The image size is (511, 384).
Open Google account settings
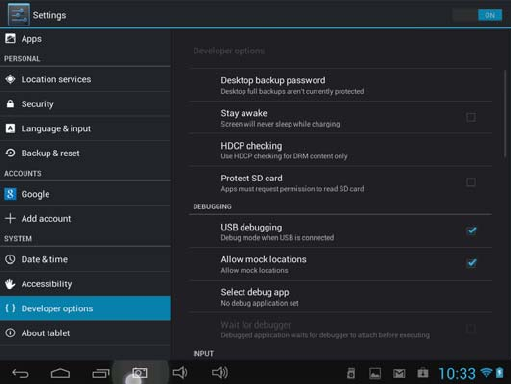[x=85, y=194]
